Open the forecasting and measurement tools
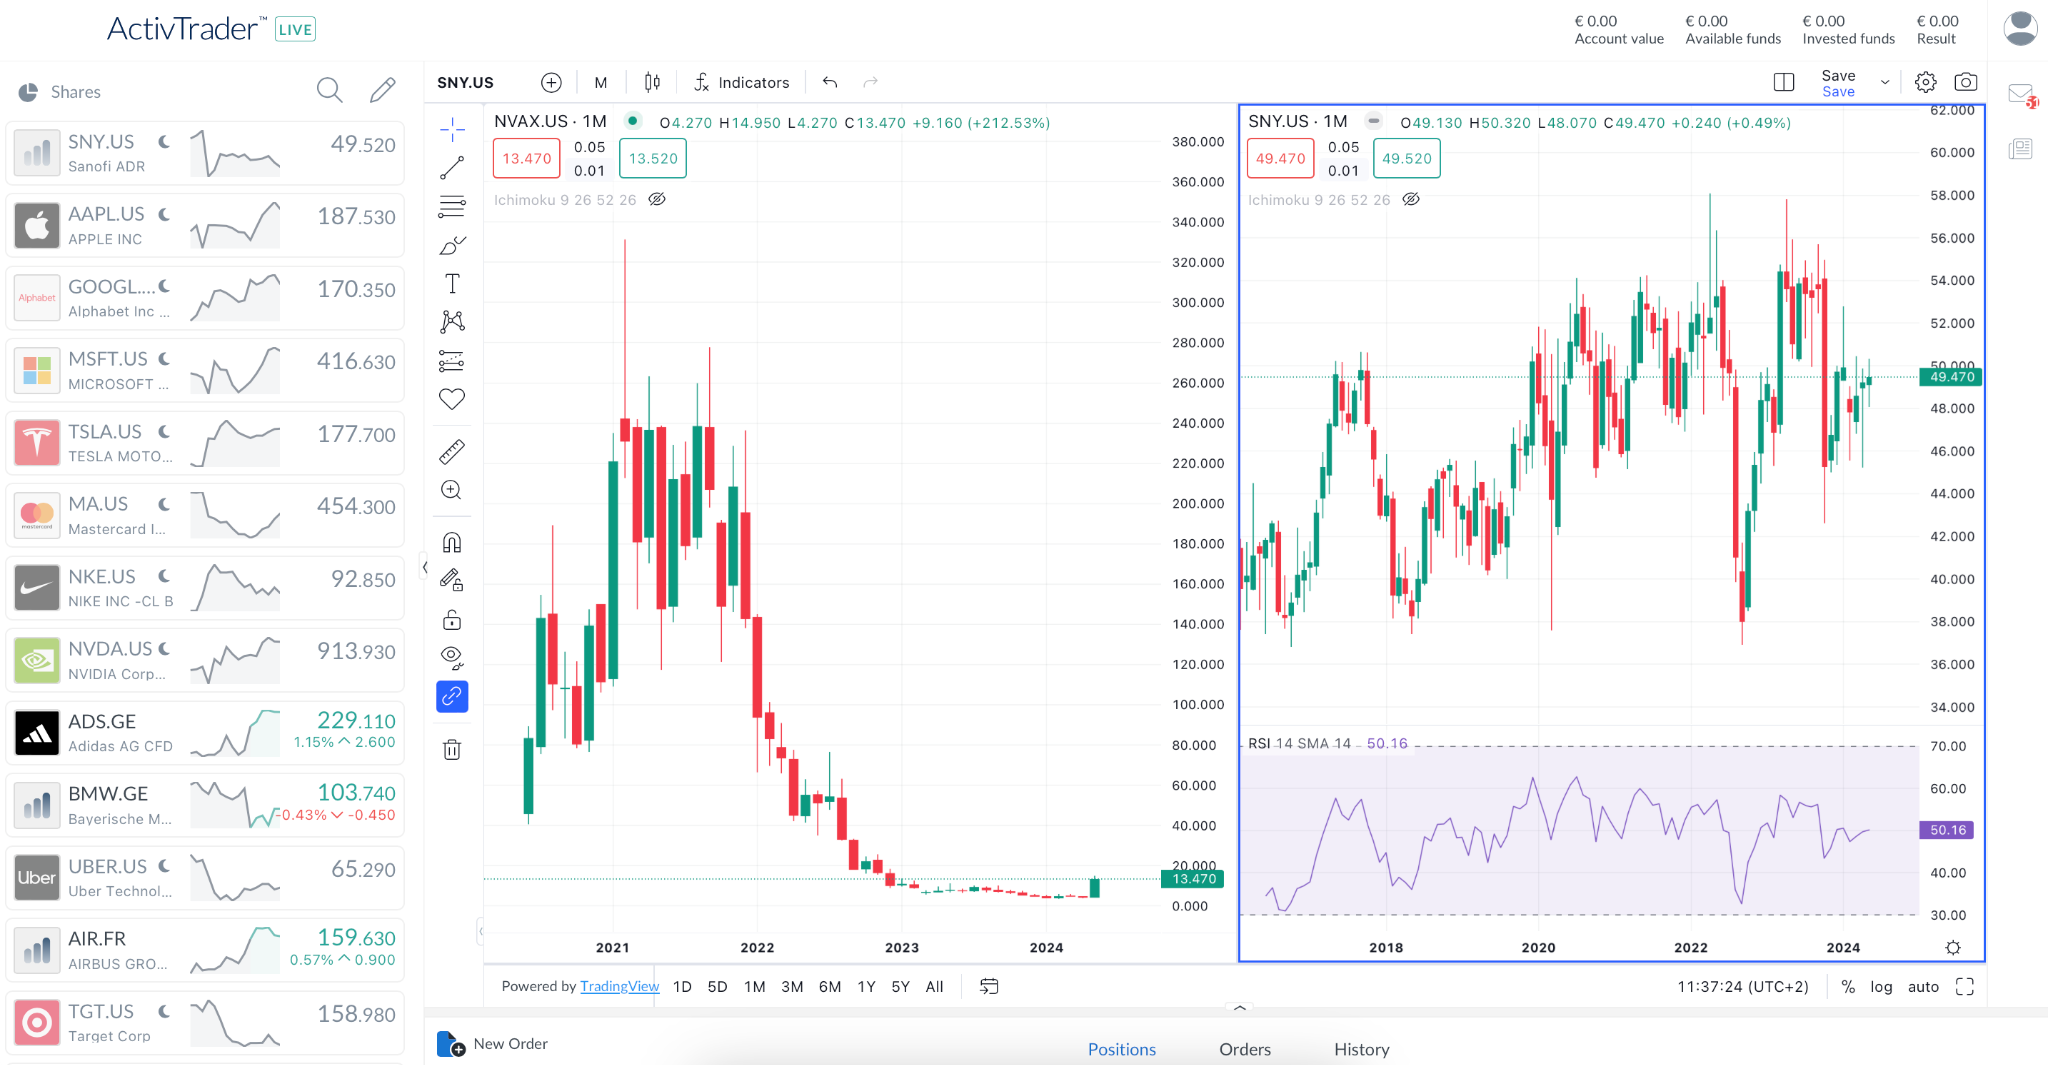 click(x=452, y=361)
